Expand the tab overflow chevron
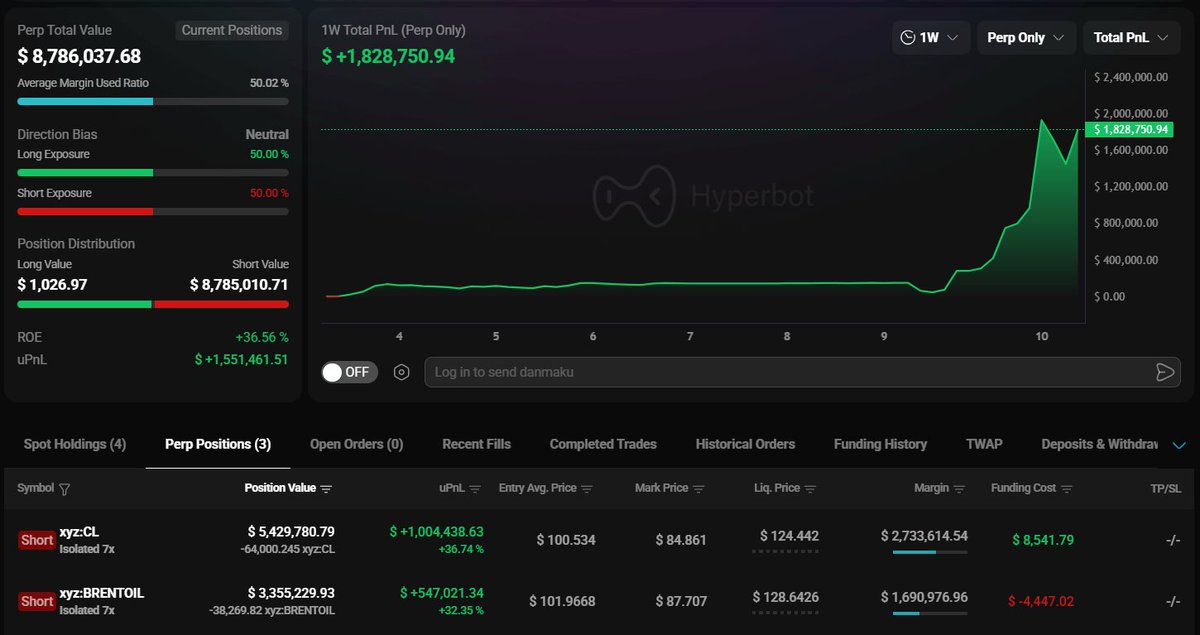1200x635 pixels. [x=1178, y=445]
